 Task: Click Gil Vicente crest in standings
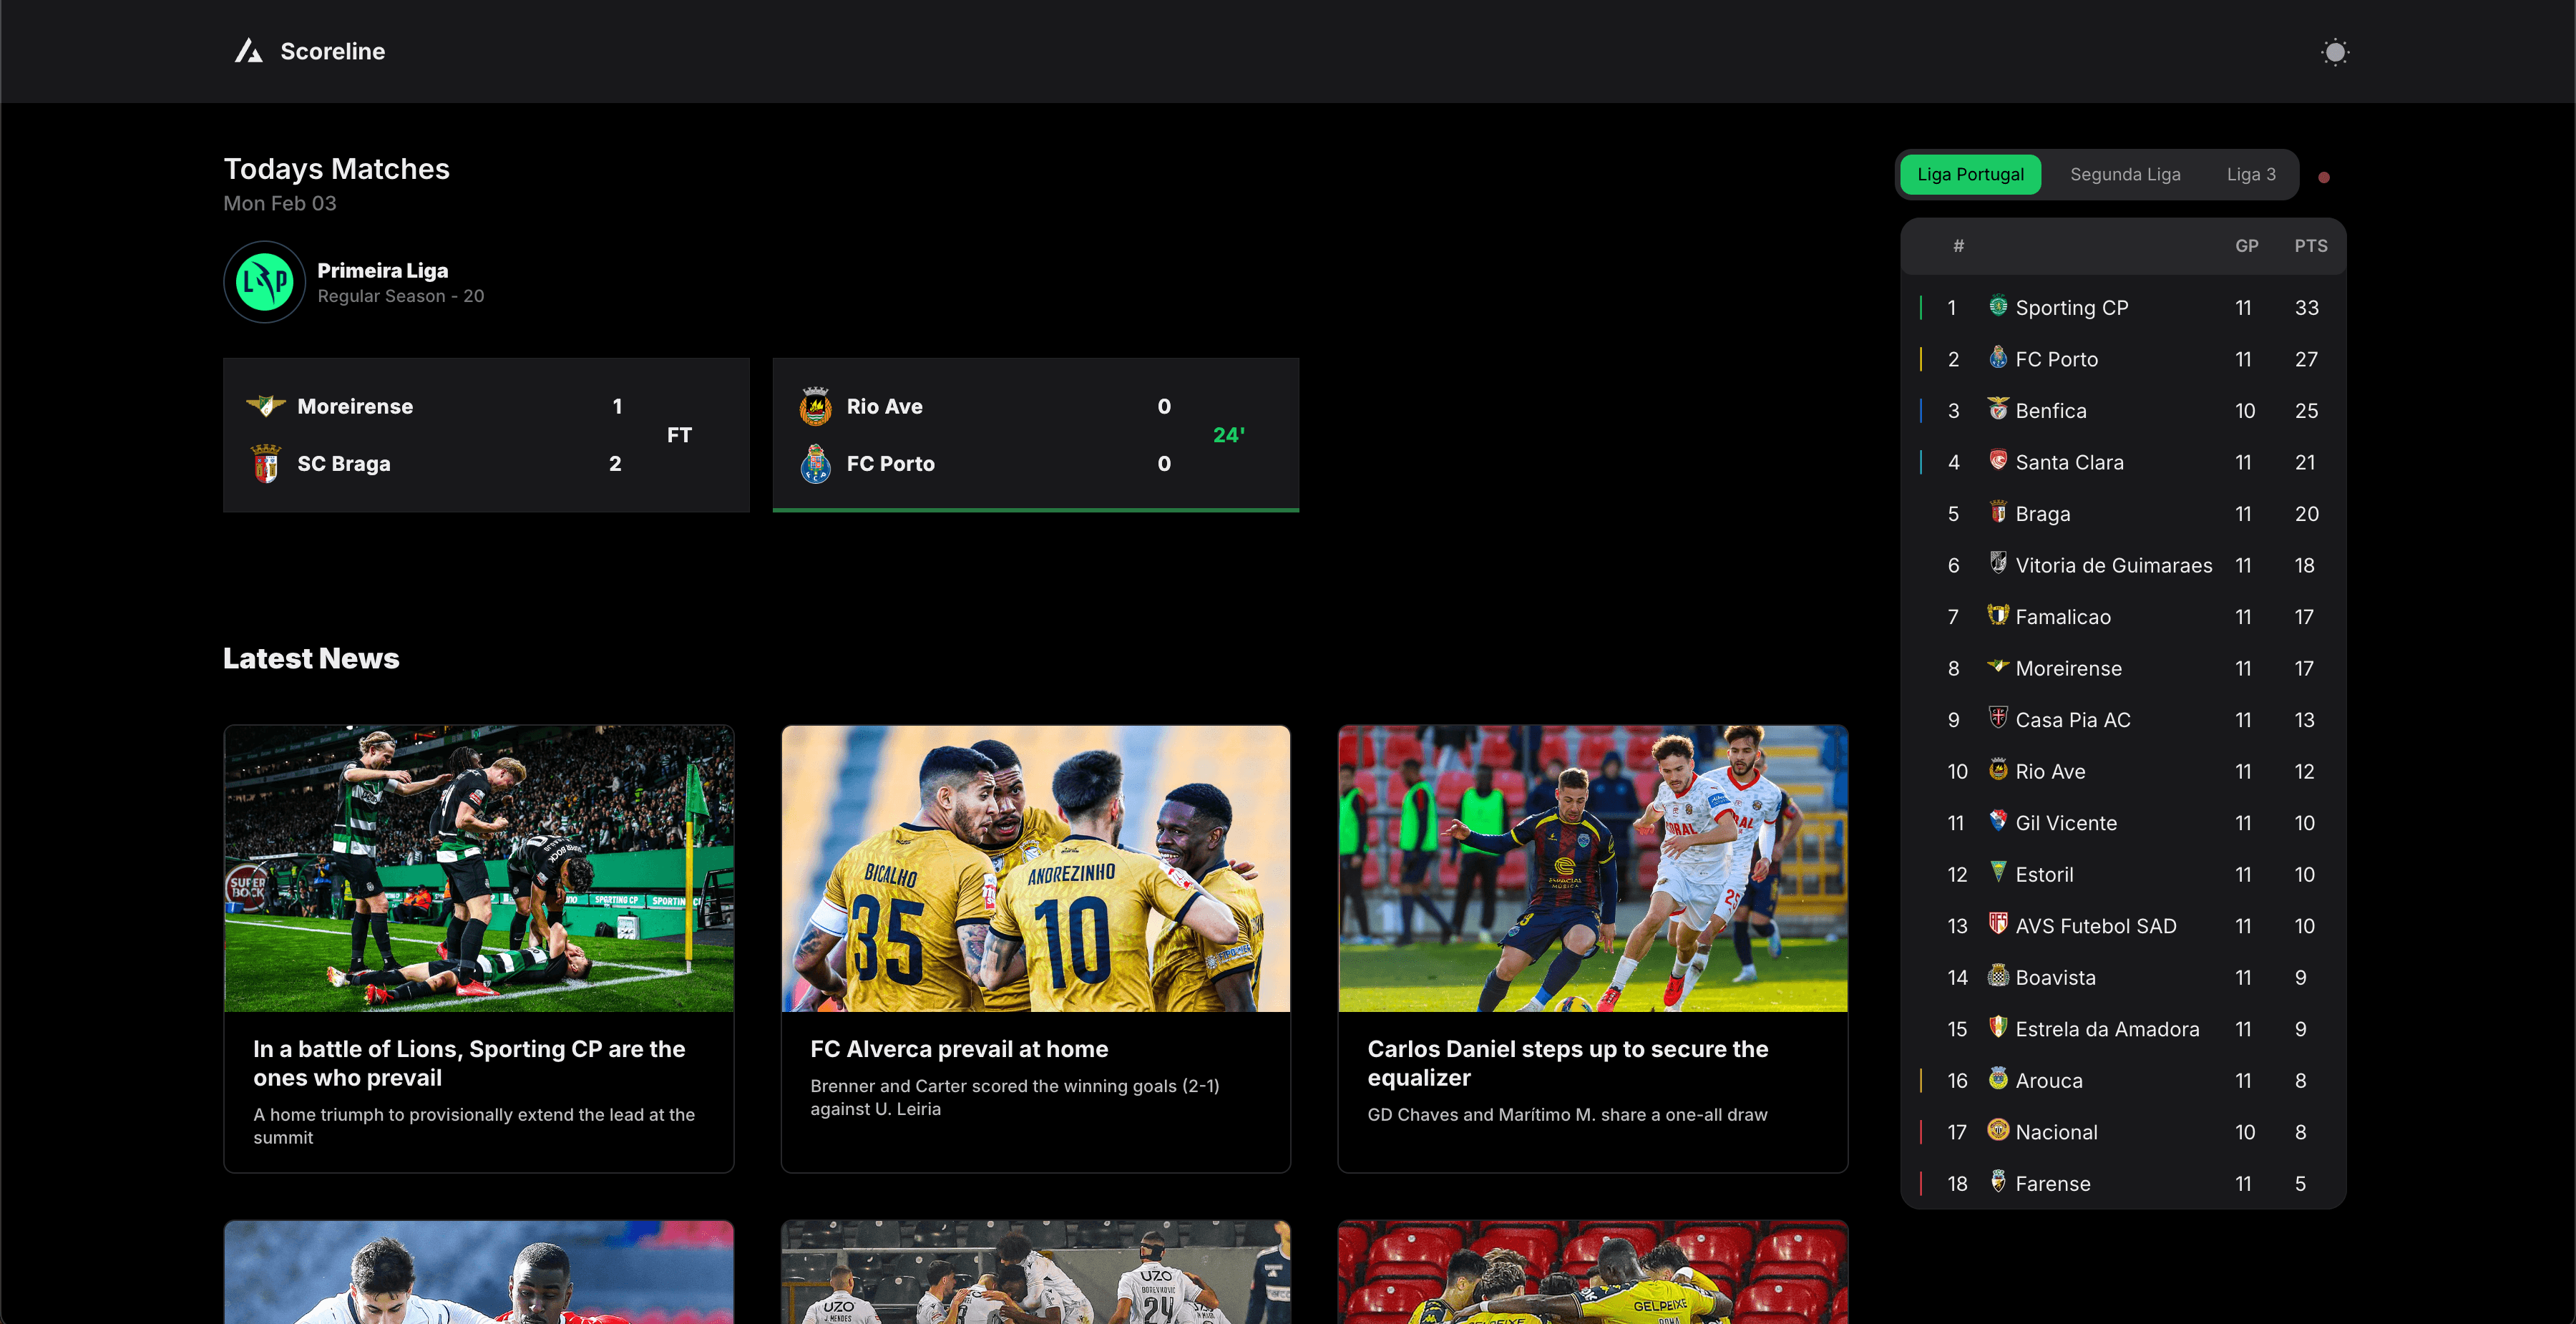[1998, 821]
